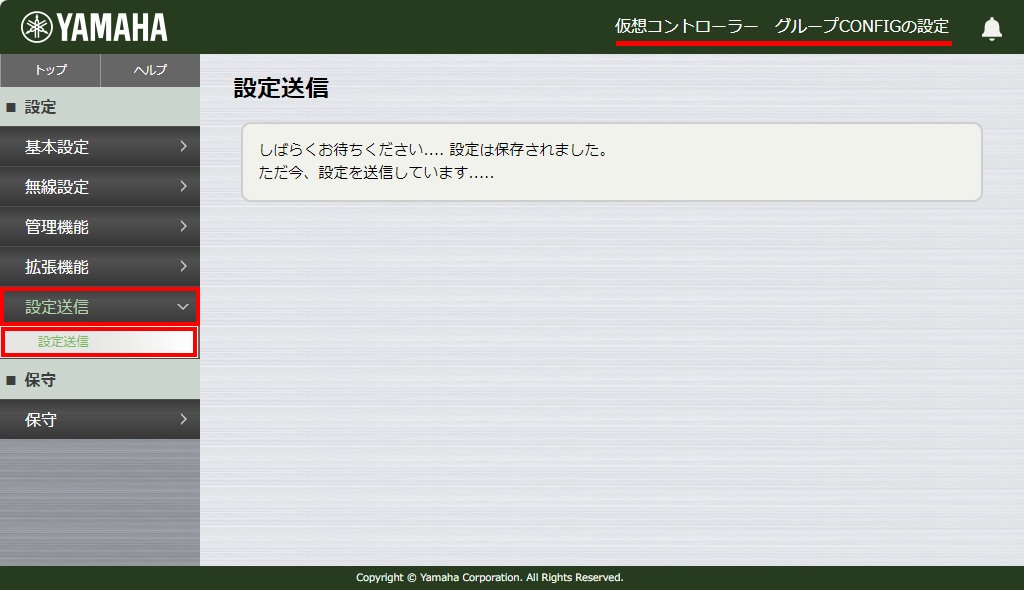The image size is (1024, 590).
Task: Click the 設定送信 open chevron
Action: coord(185,307)
